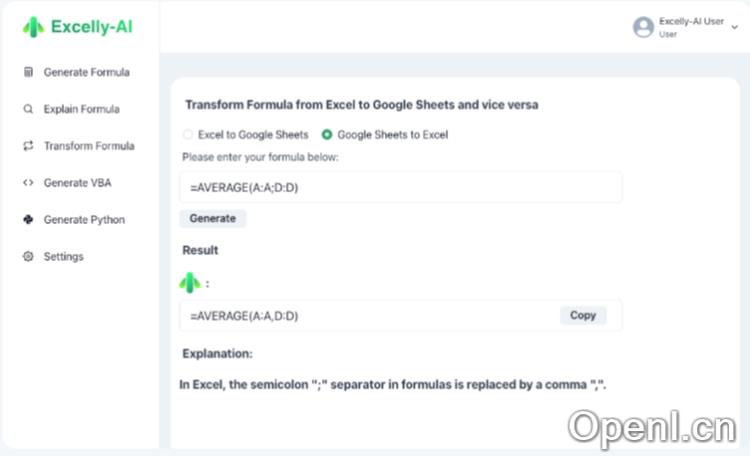Open the Generate Formula page

point(86,72)
